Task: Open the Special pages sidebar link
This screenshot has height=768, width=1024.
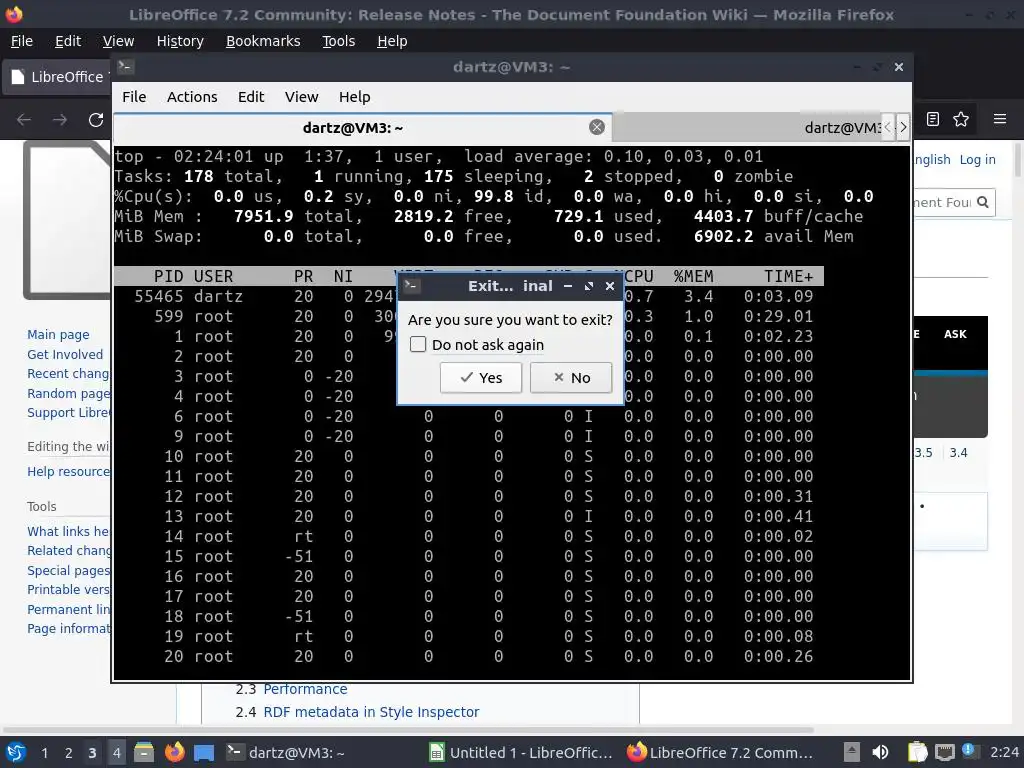Action: pos(69,570)
